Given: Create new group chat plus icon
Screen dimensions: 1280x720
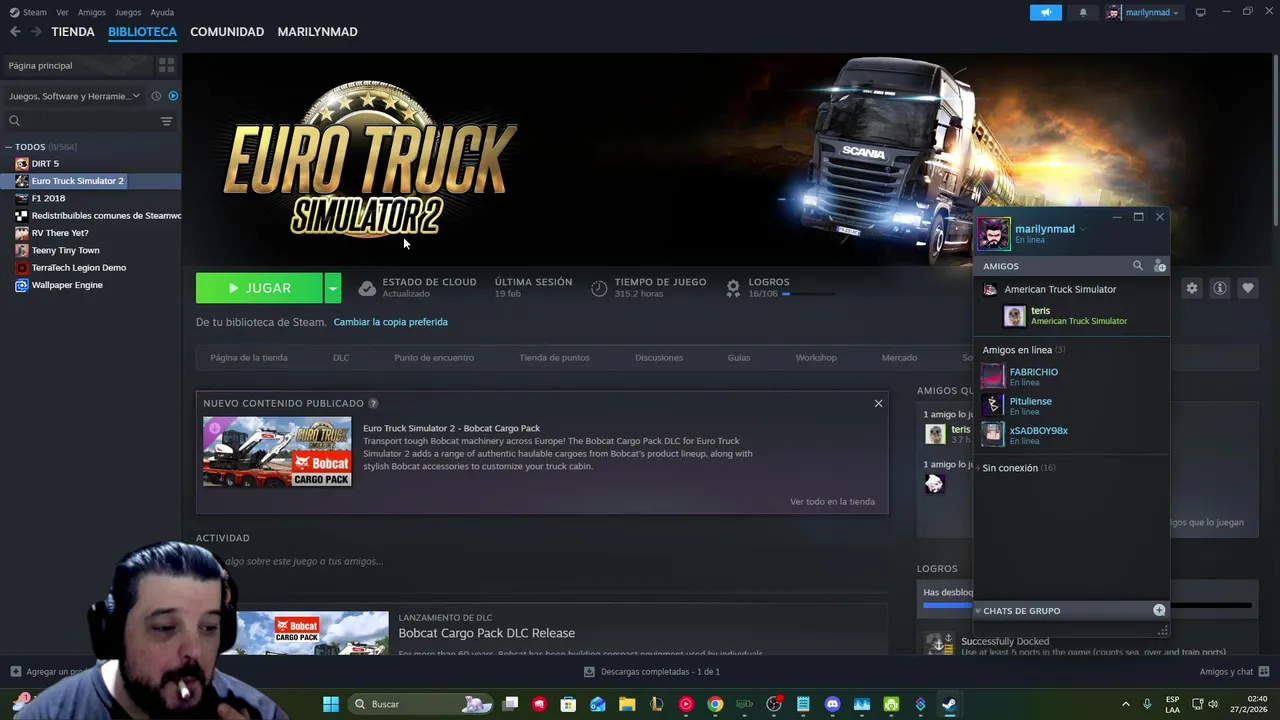Looking at the screenshot, I should coord(1159,610).
